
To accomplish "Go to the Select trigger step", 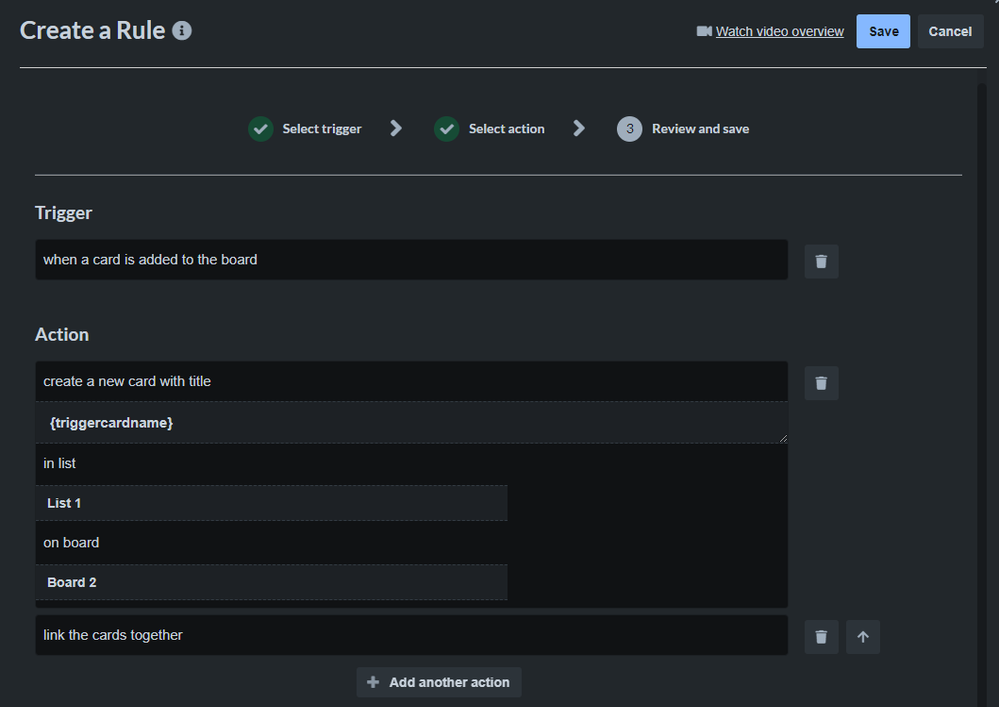I will 322,129.
